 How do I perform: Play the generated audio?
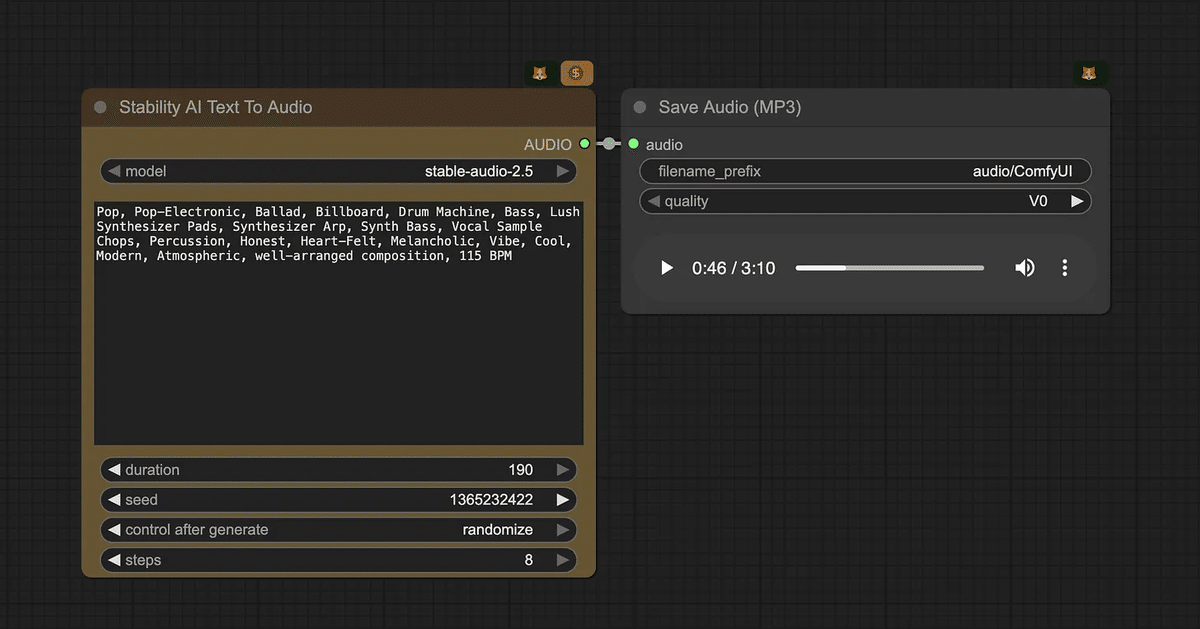(x=667, y=268)
